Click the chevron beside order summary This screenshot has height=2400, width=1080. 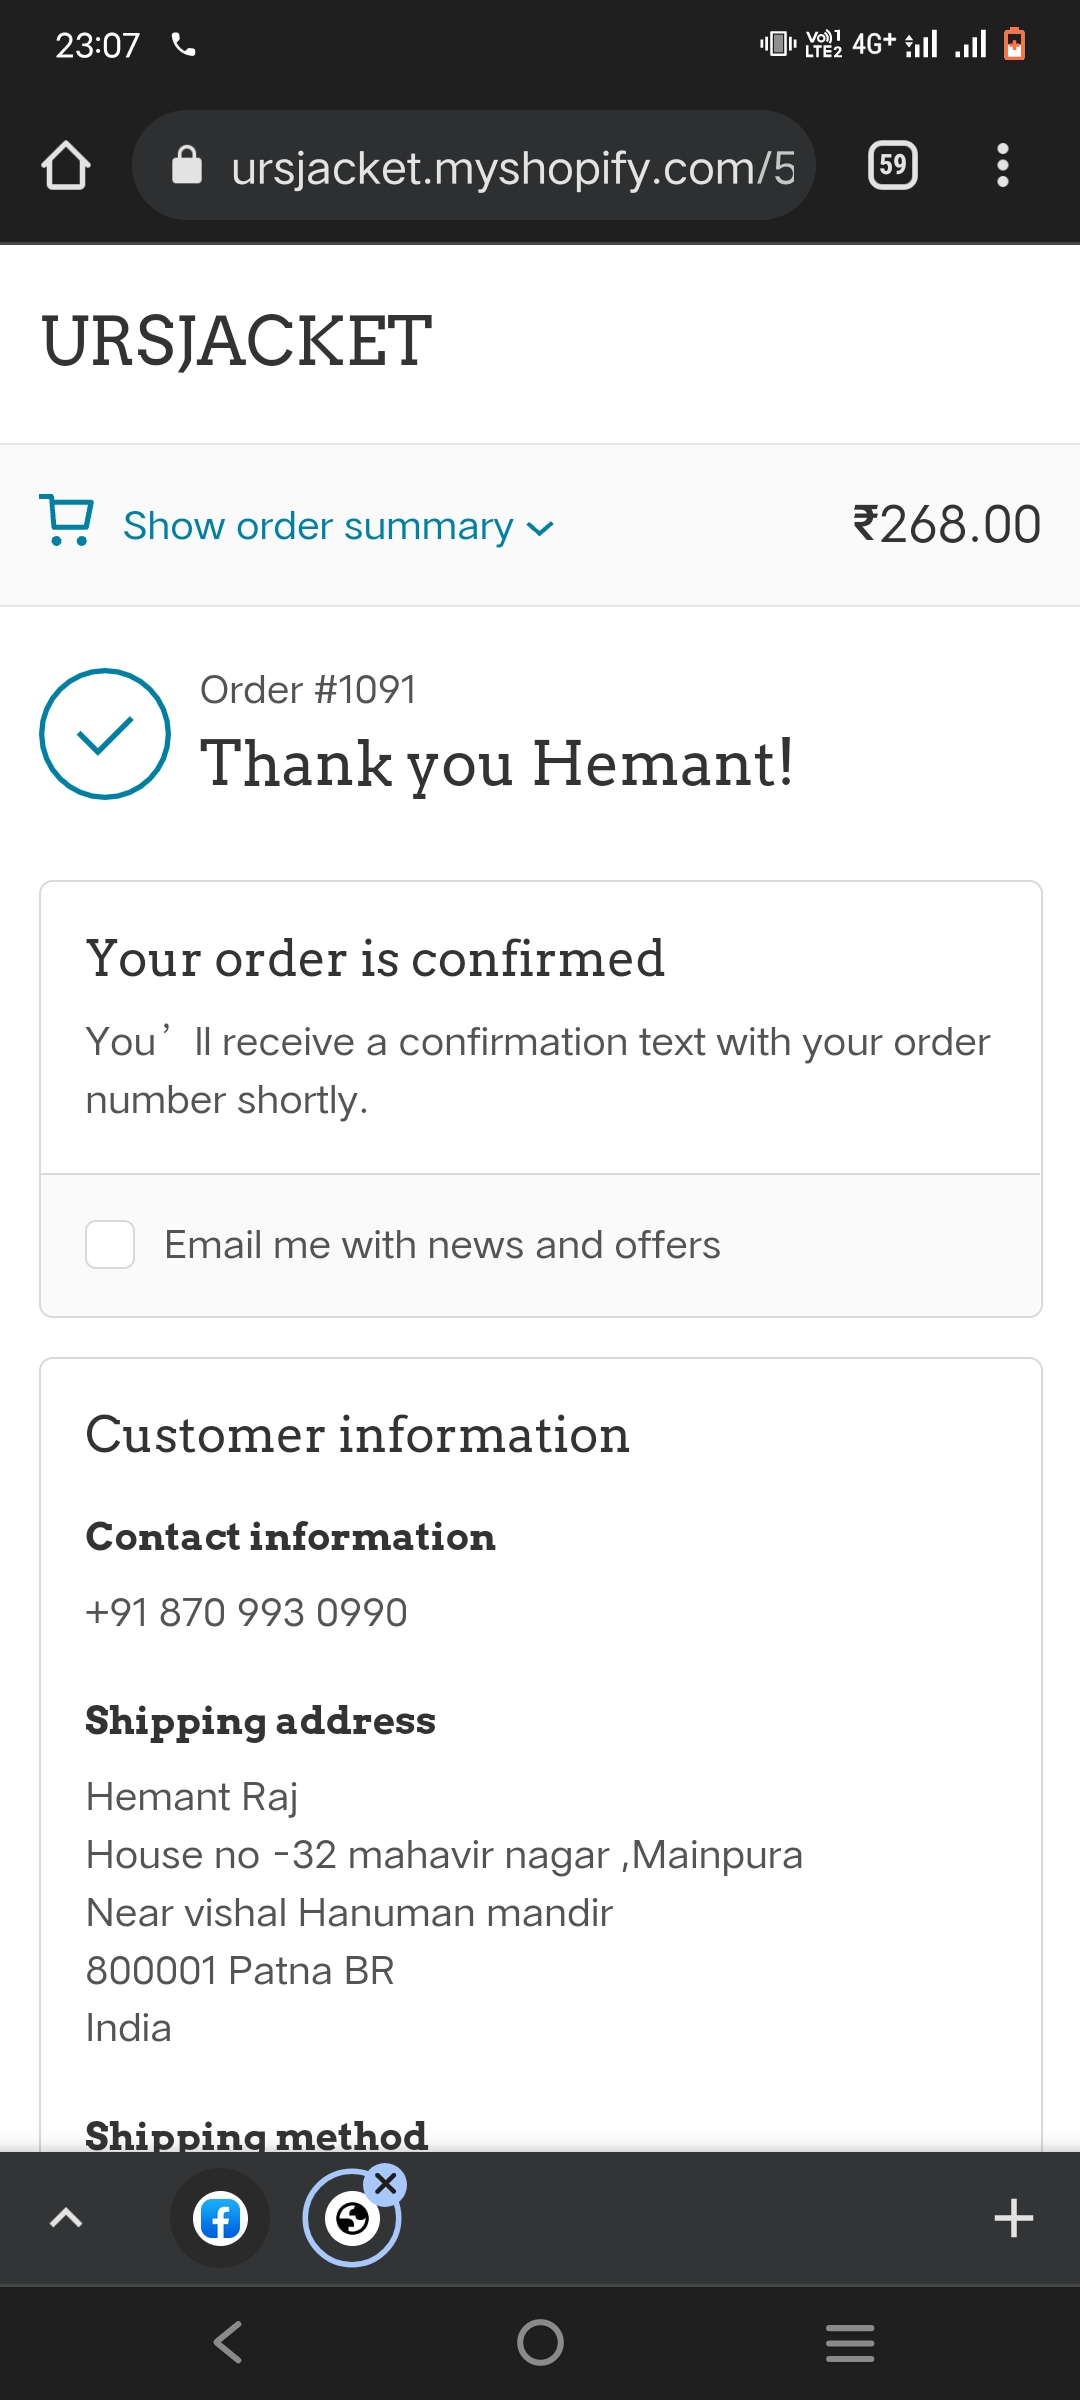(x=540, y=529)
